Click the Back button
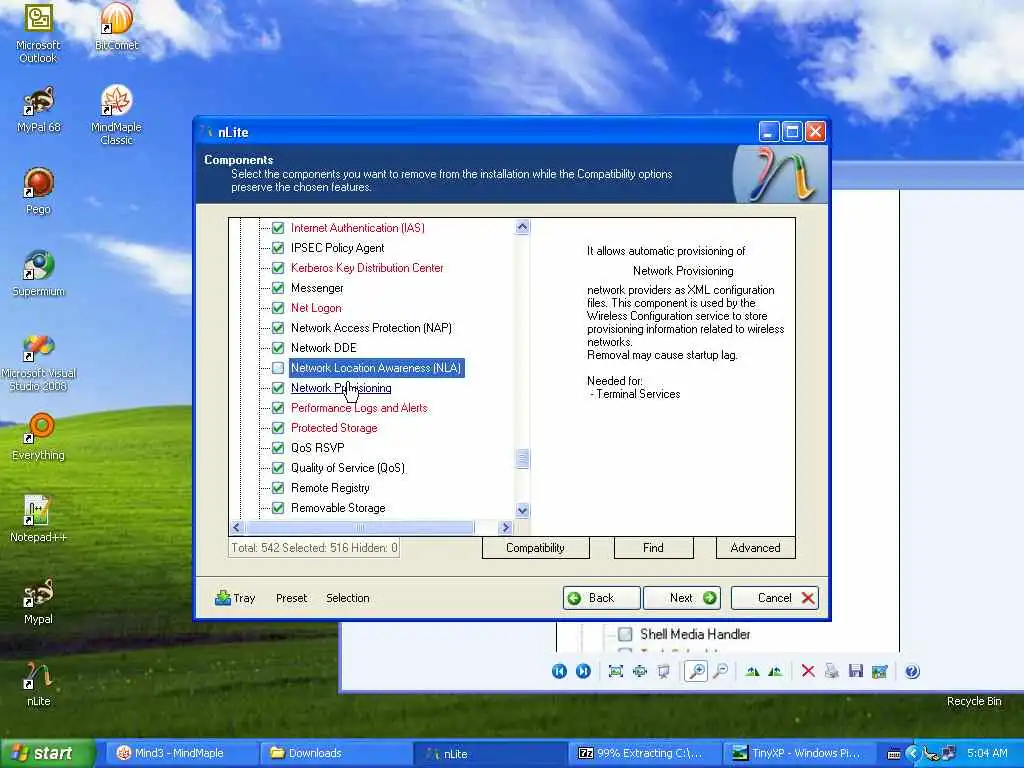This screenshot has width=1024, height=768. tap(601, 598)
